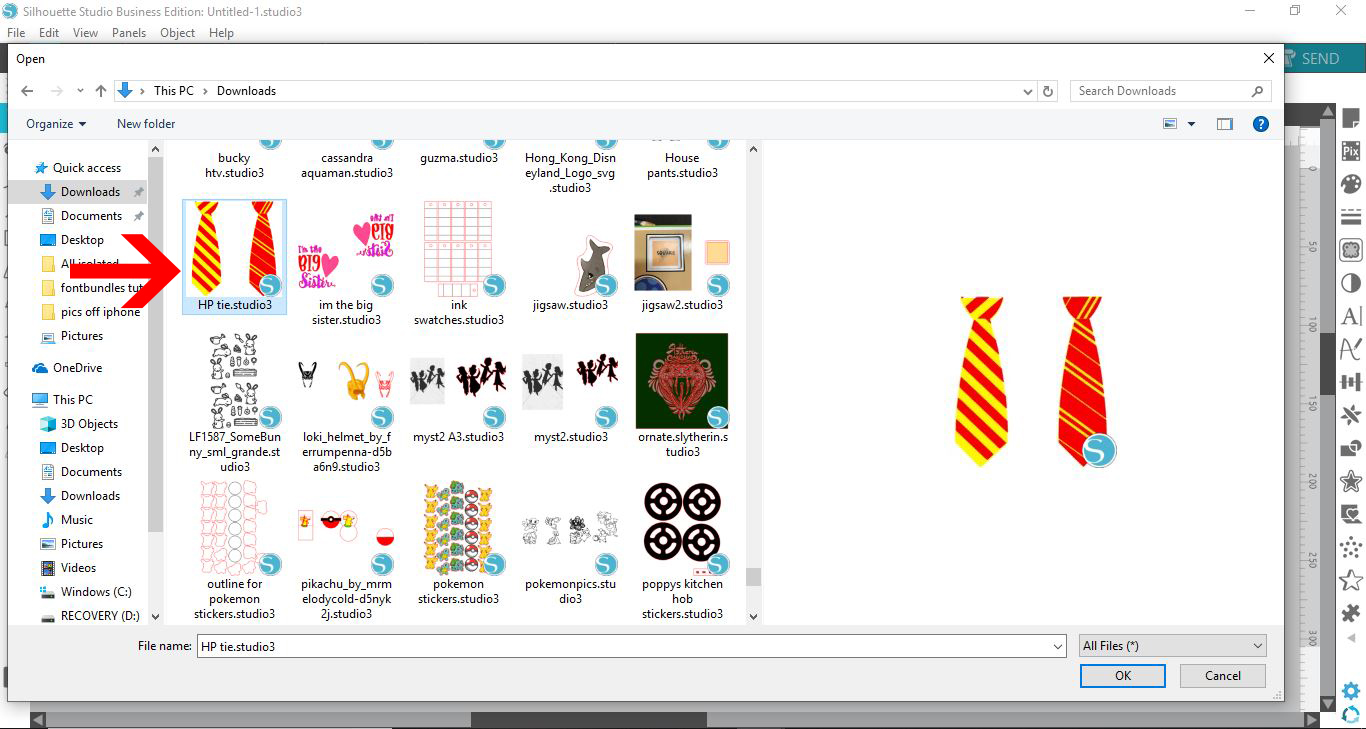Open the Fill color palette panel

coord(1351,184)
